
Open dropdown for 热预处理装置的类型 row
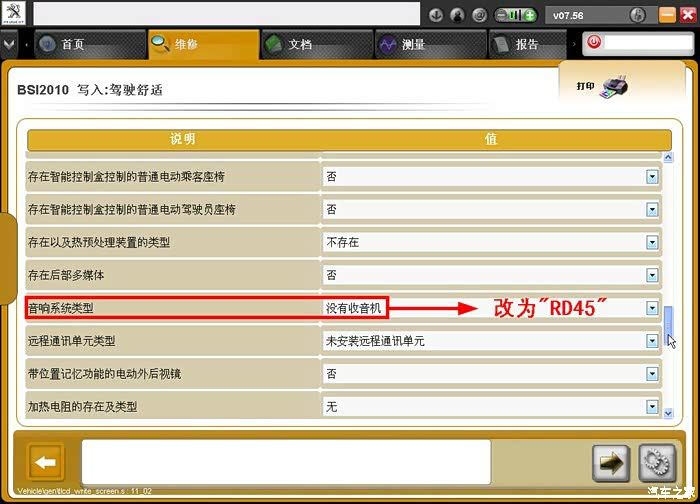pyautogui.click(x=652, y=242)
